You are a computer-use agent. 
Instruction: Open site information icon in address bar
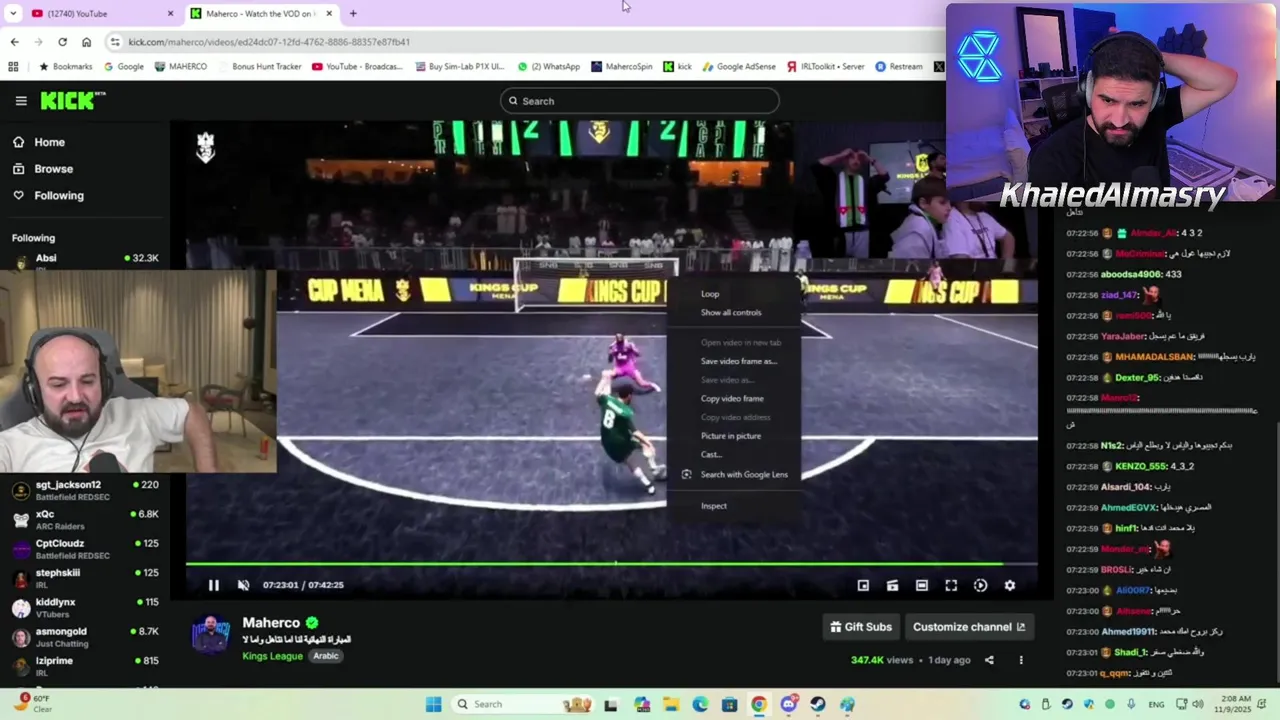115,42
